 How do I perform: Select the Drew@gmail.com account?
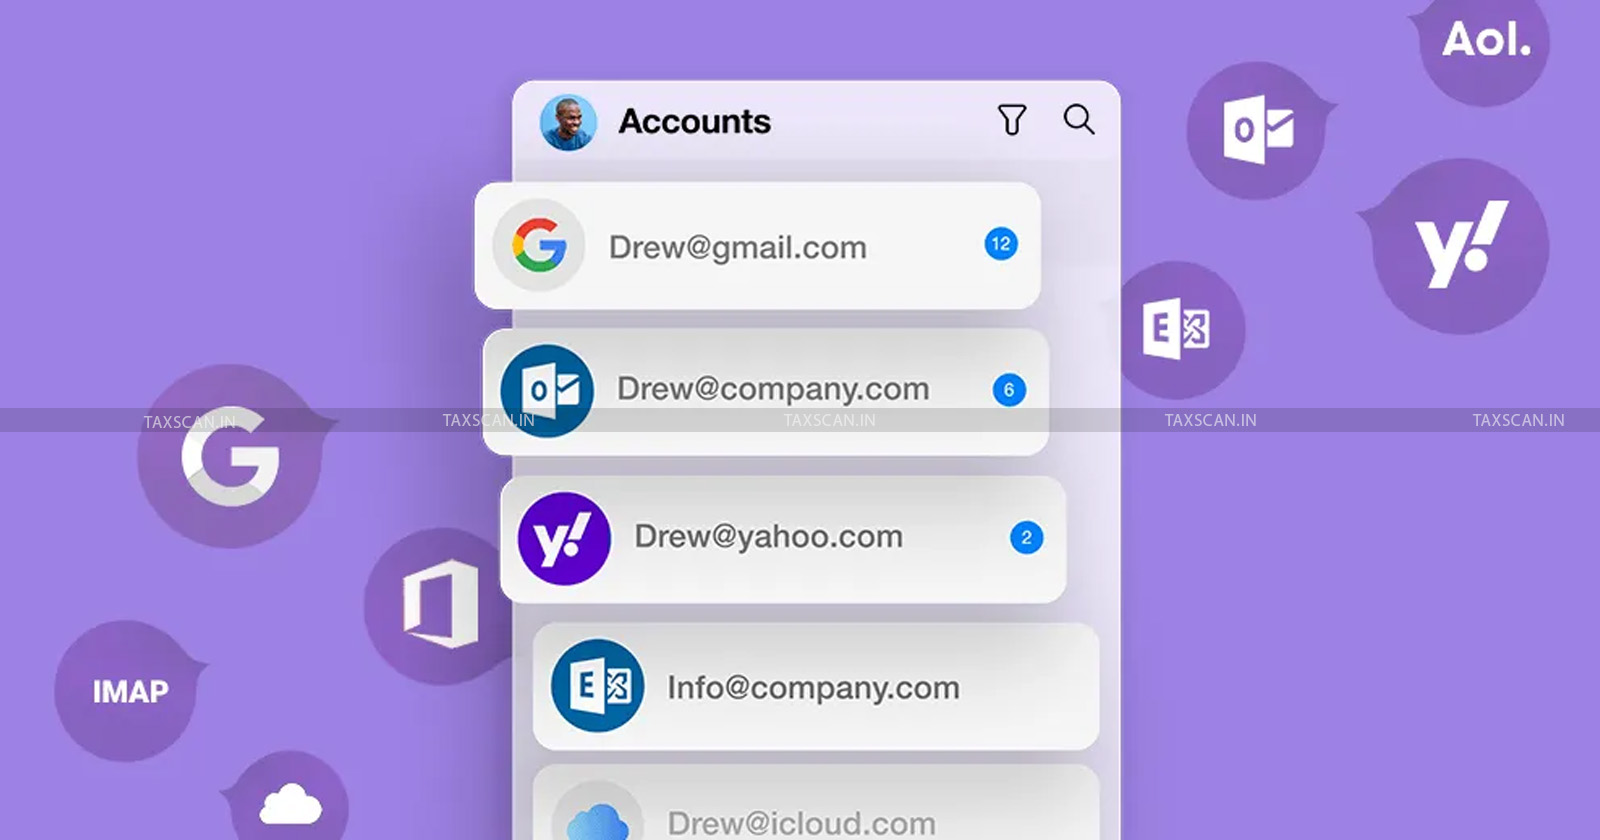click(737, 247)
